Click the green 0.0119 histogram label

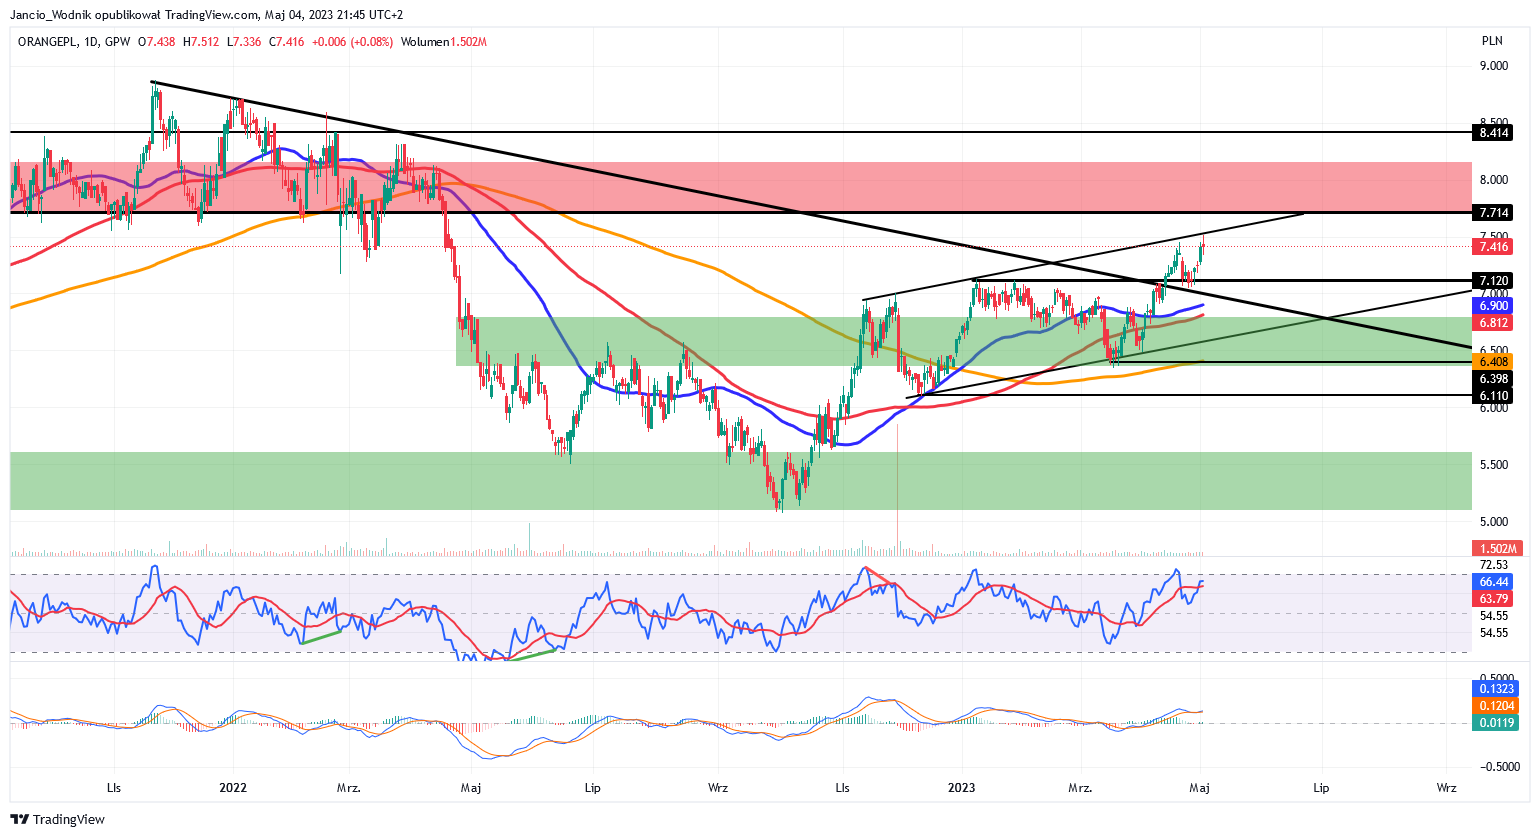point(1497,723)
